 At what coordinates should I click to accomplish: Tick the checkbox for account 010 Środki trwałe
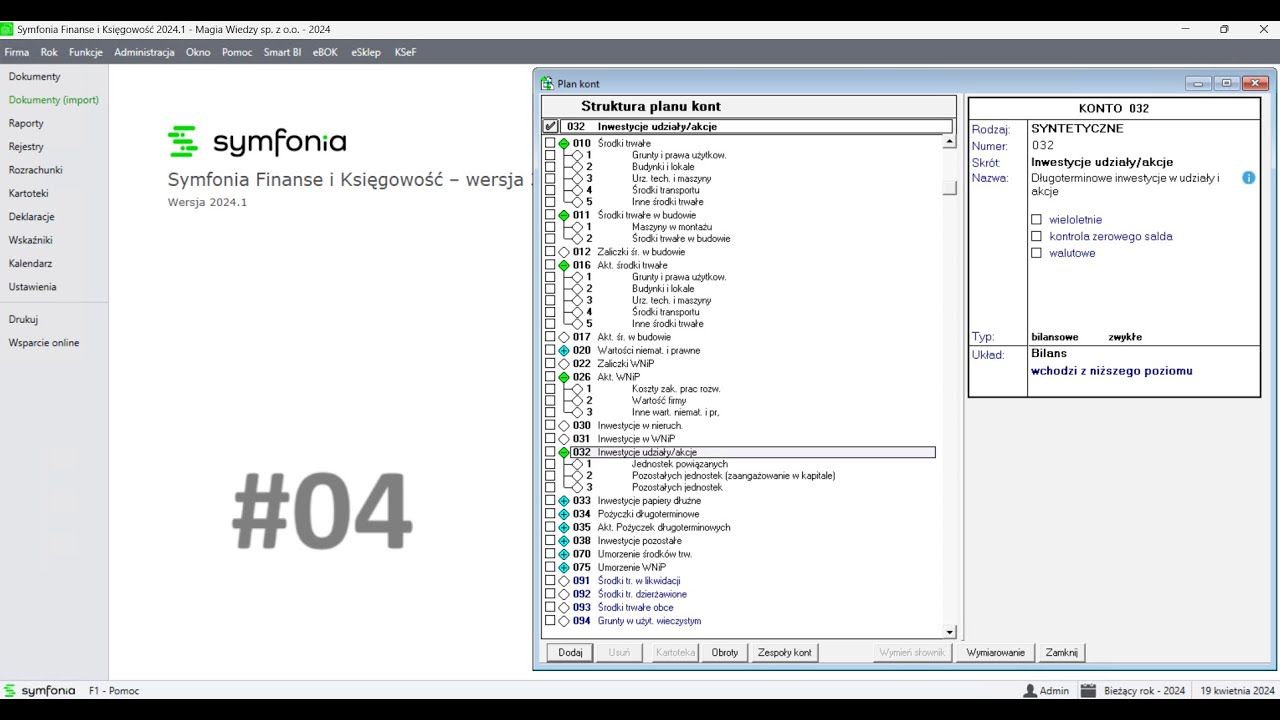point(550,144)
